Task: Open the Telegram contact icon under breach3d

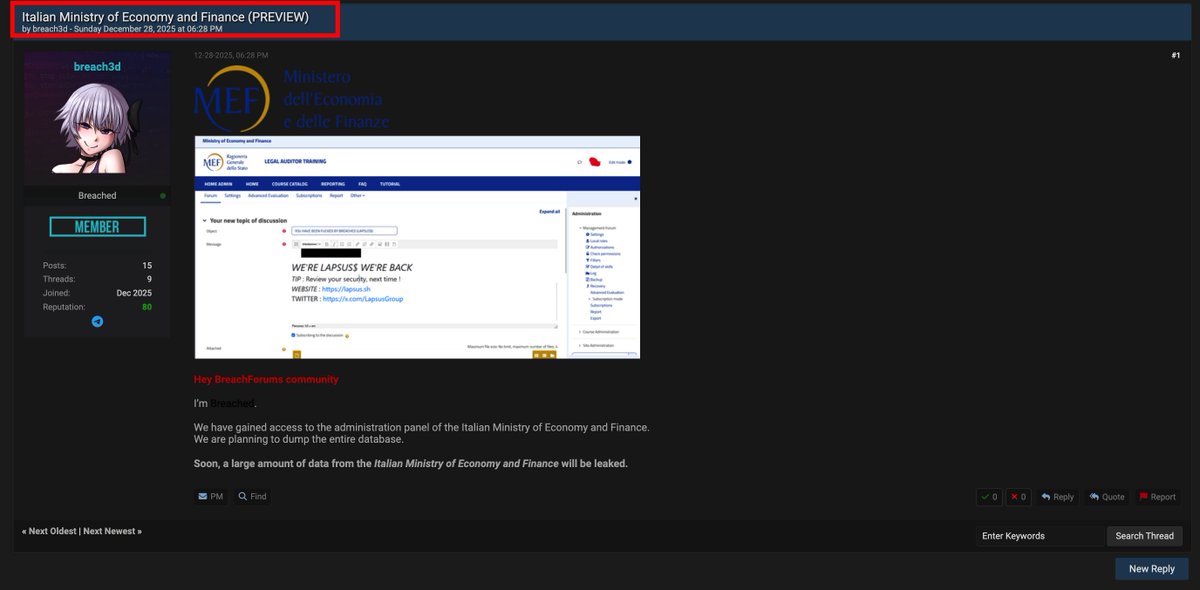Action: pos(97,322)
